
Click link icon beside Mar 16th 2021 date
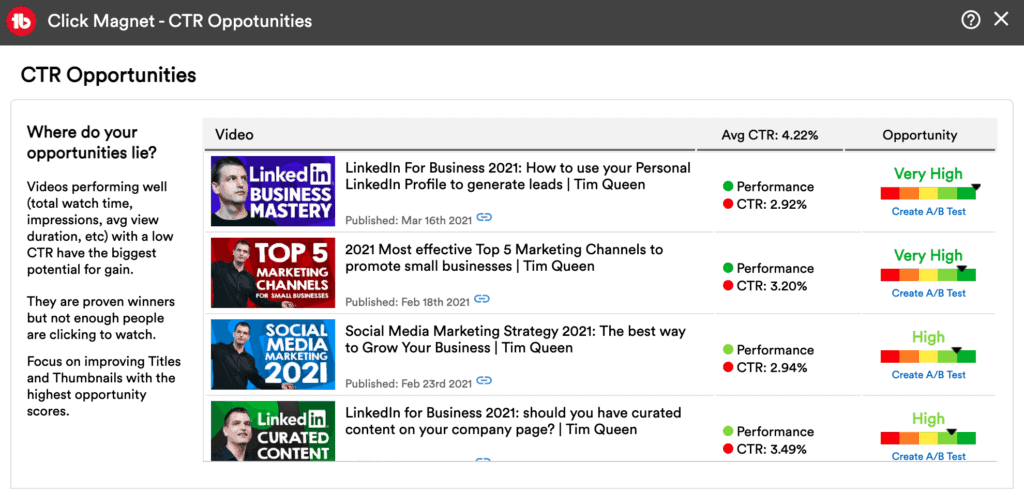pos(484,217)
